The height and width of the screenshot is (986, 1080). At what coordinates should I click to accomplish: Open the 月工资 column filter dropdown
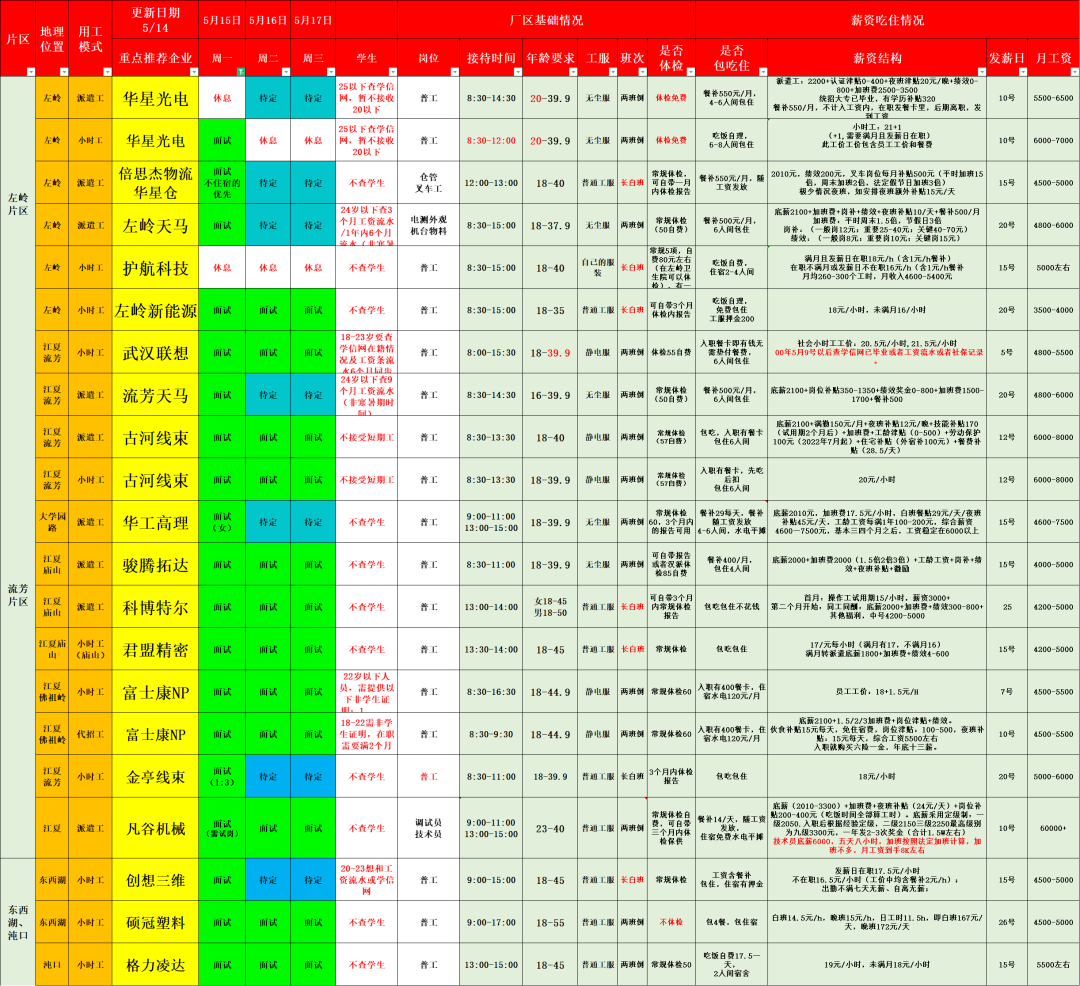1074,72
